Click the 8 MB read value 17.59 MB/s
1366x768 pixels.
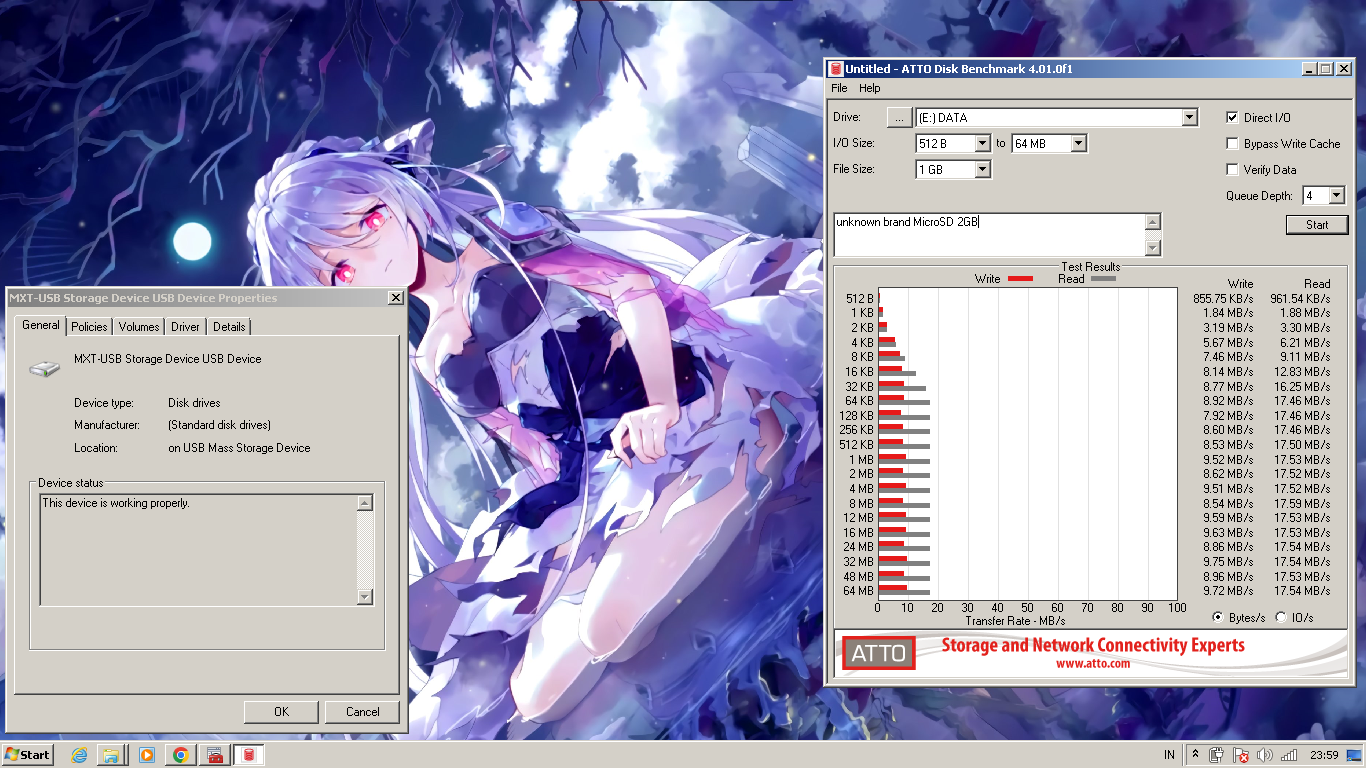point(1302,503)
